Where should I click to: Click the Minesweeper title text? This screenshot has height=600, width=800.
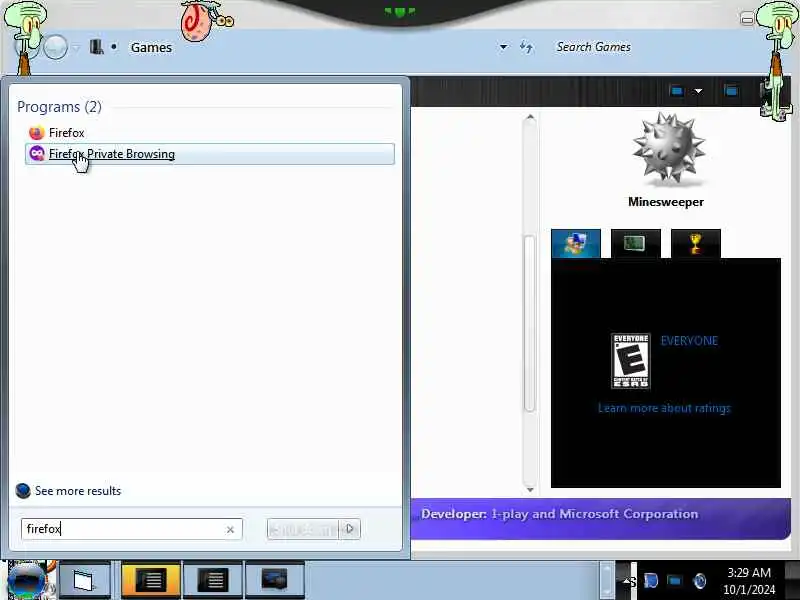click(x=666, y=202)
